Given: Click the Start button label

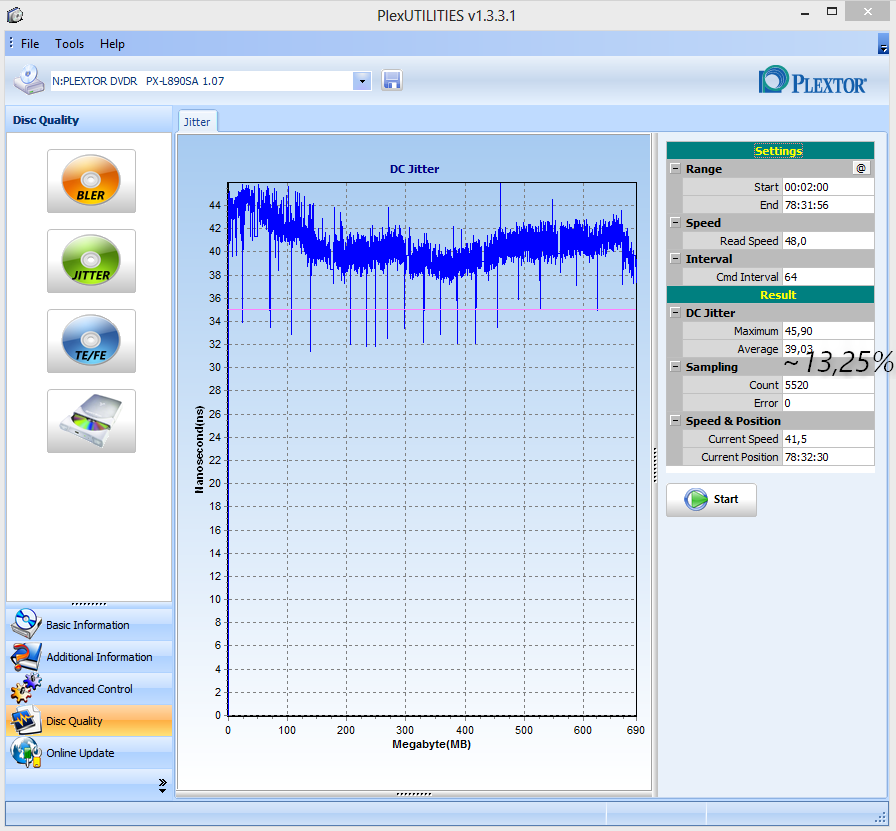Looking at the screenshot, I should point(726,500).
